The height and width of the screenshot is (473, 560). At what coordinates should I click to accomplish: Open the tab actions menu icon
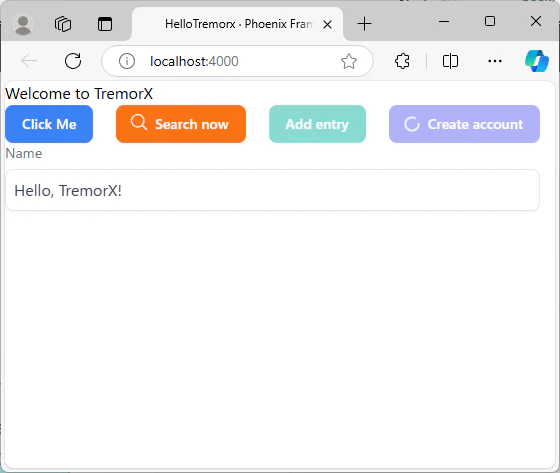[x=105, y=24]
